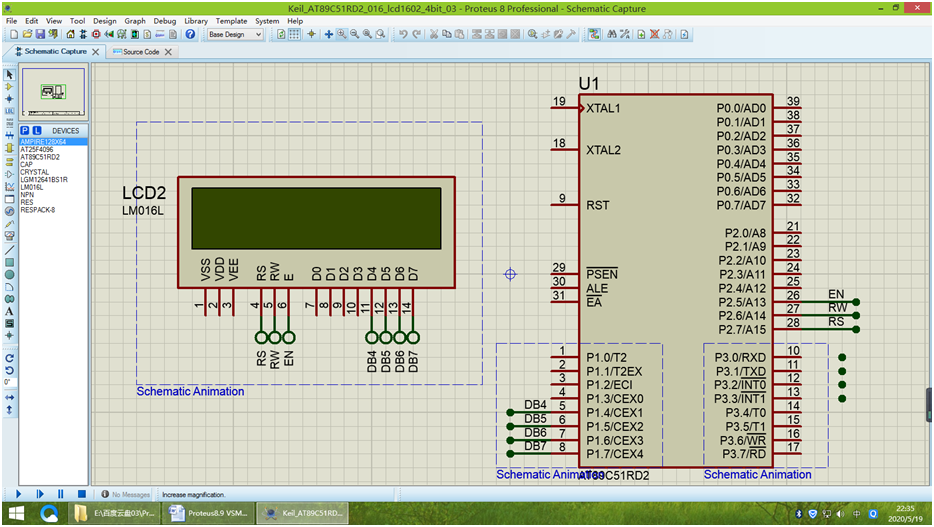The image size is (934, 527).
Task: Click the zoom in magnifier icon
Action: pyautogui.click(x=342, y=35)
